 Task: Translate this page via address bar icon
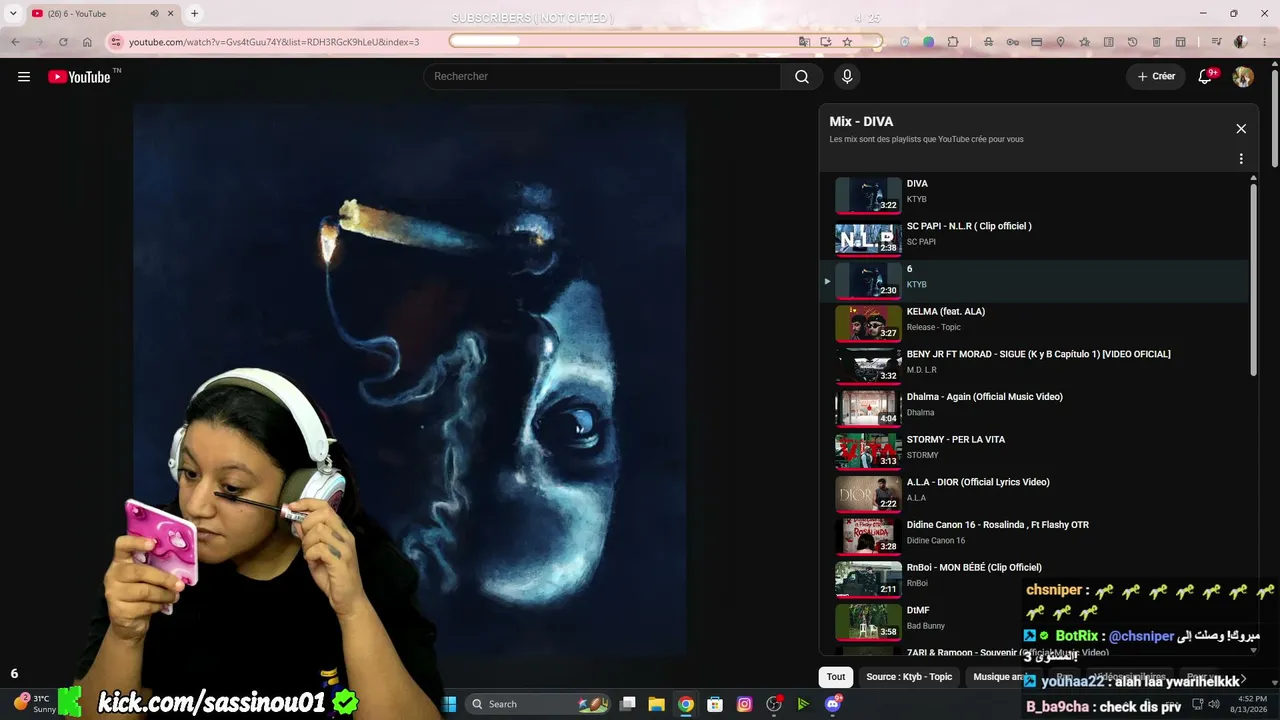click(x=804, y=42)
